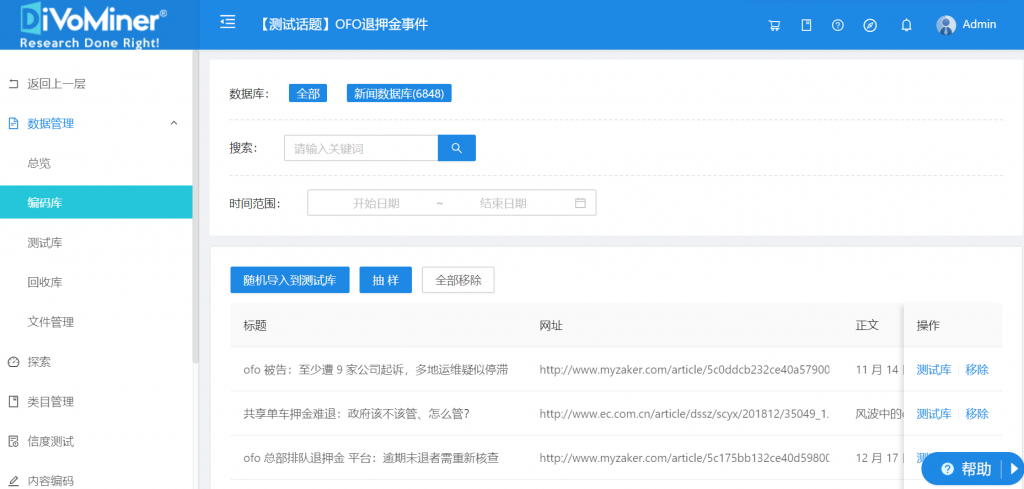Click the 数据管理 document icon
Image resolution: width=1024 pixels, height=489 pixels.
(13, 123)
